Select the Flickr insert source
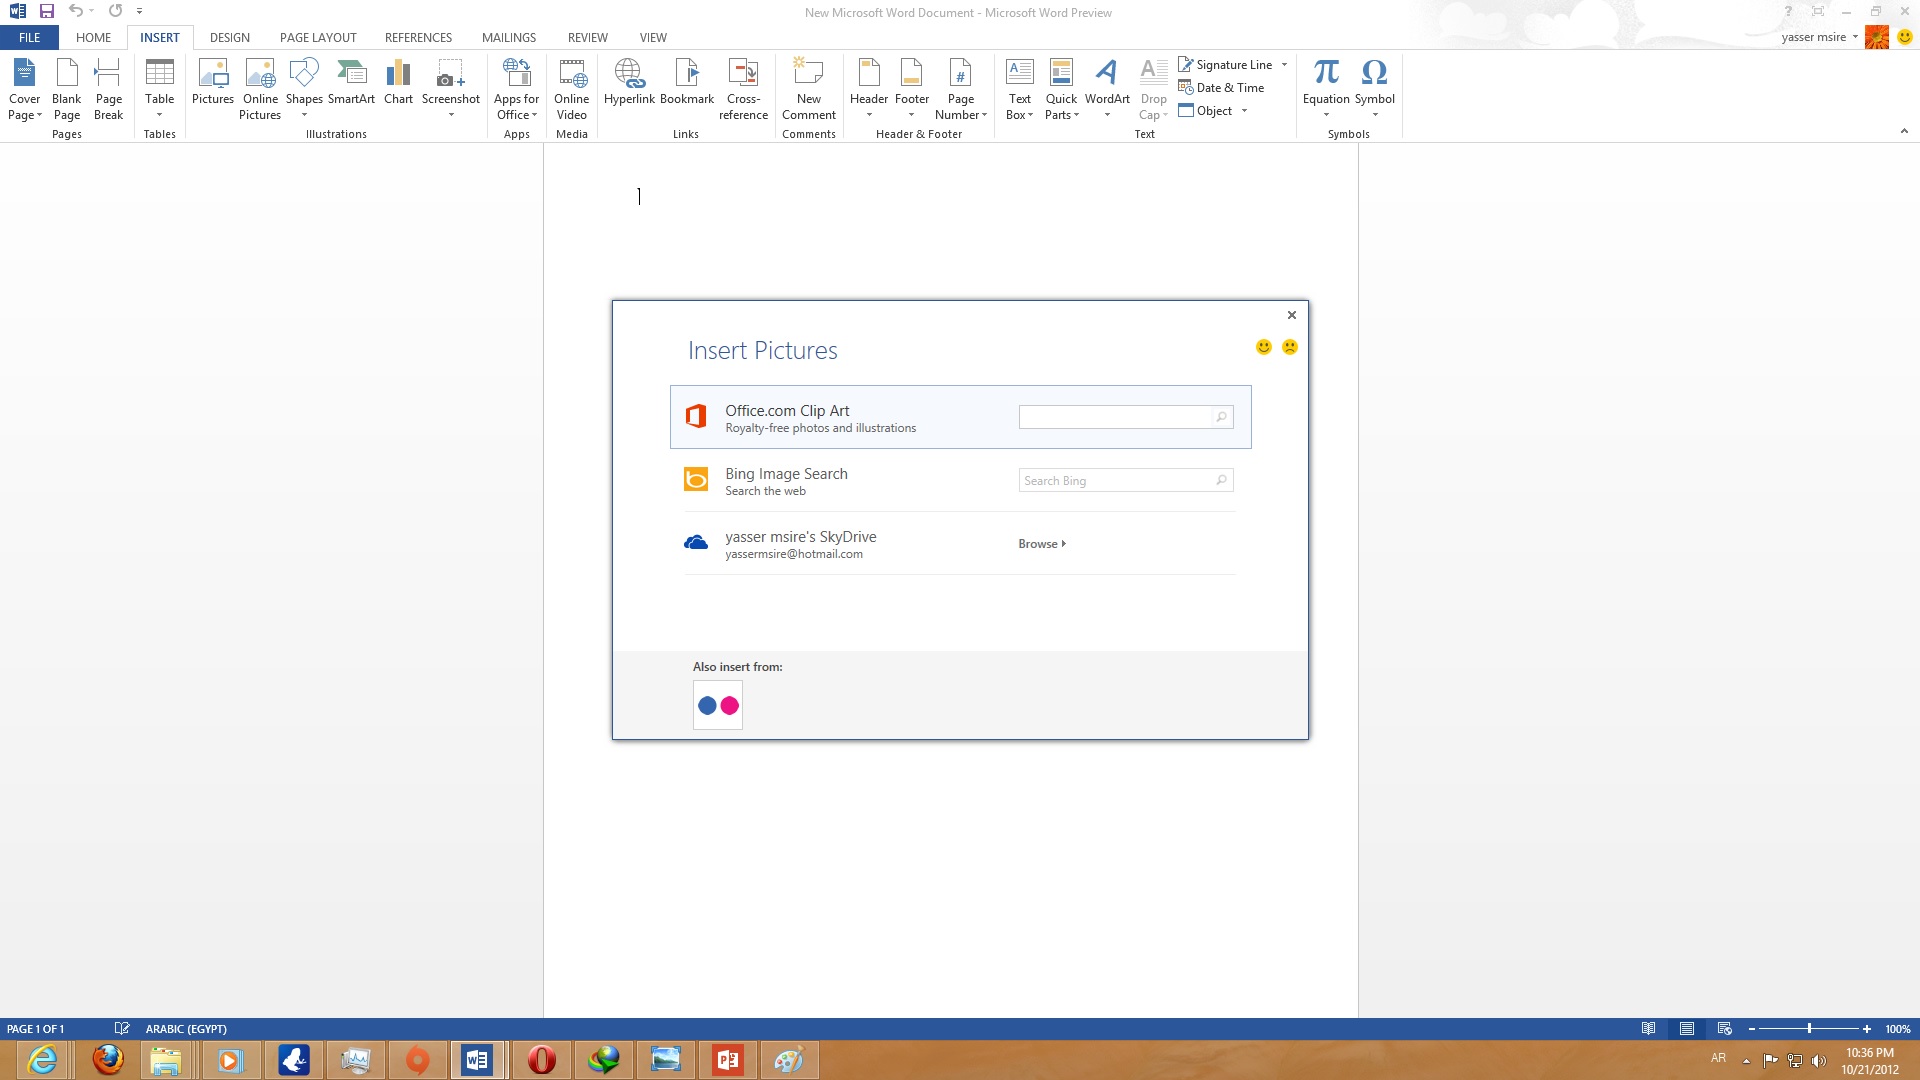Screen dimensions: 1920x1080 [x=718, y=705]
